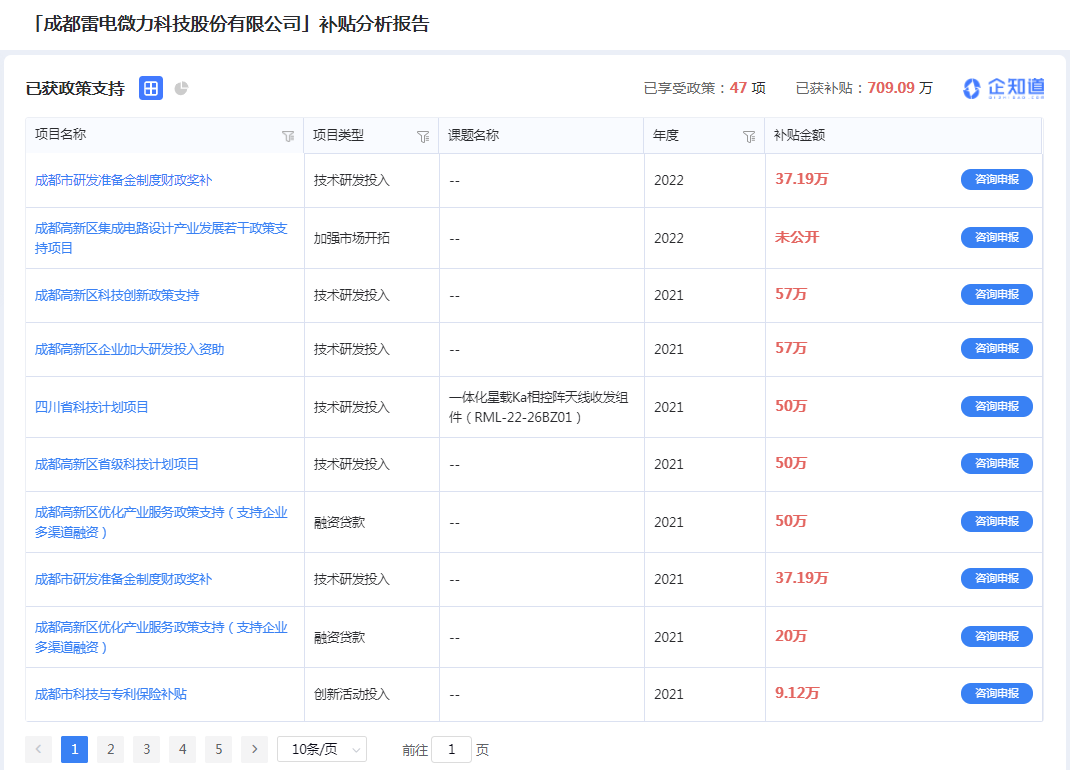
Task: Click the 已享受政策：47 项 summary
Action: point(704,88)
